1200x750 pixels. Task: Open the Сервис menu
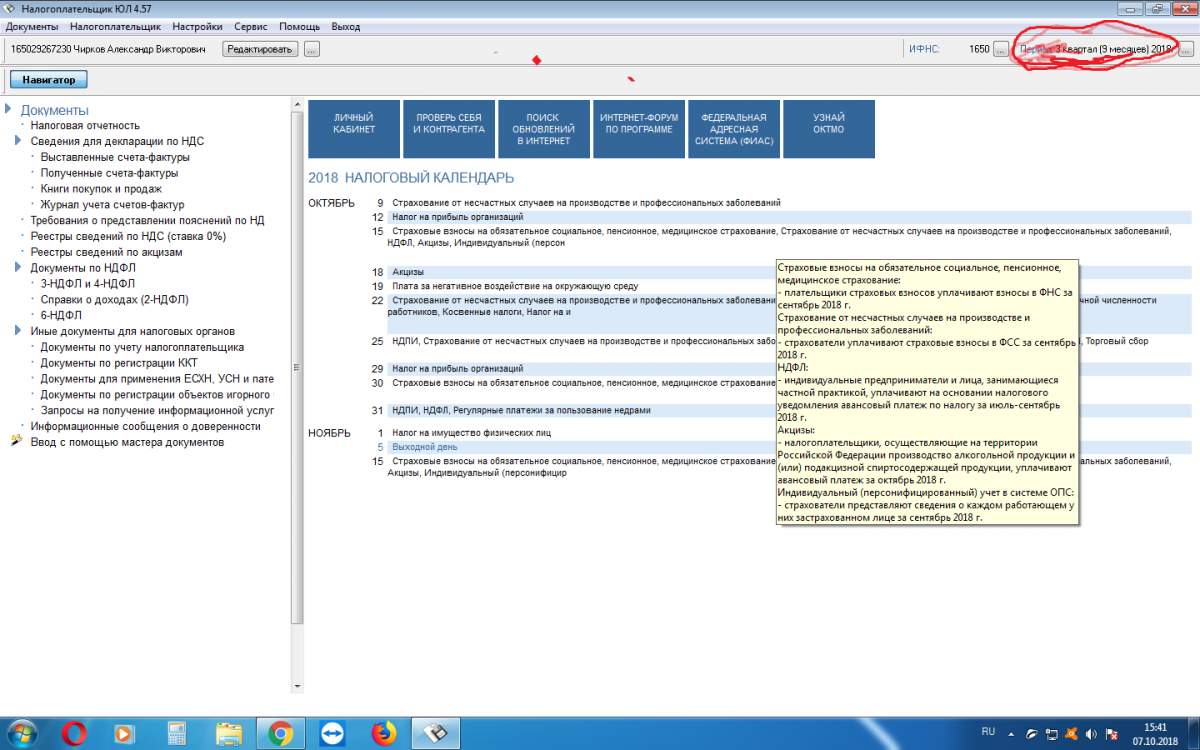point(251,27)
